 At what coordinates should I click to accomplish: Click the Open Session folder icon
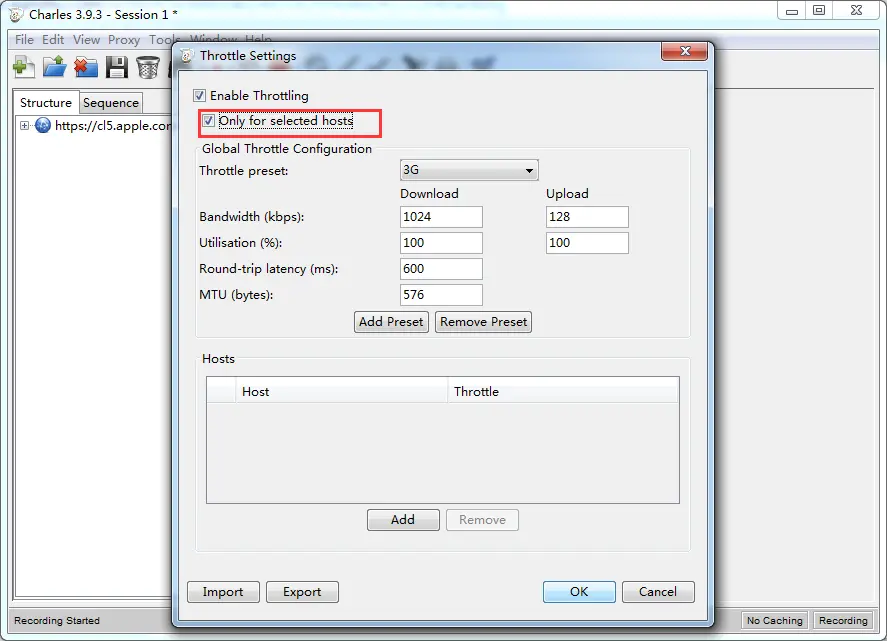pos(55,67)
